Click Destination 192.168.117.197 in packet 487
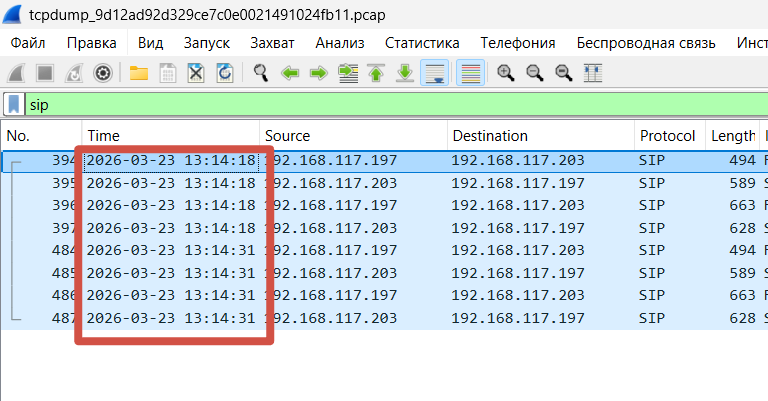The height and width of the screenshot is (401, 768). pyautogui.click(x=518, y=318)
